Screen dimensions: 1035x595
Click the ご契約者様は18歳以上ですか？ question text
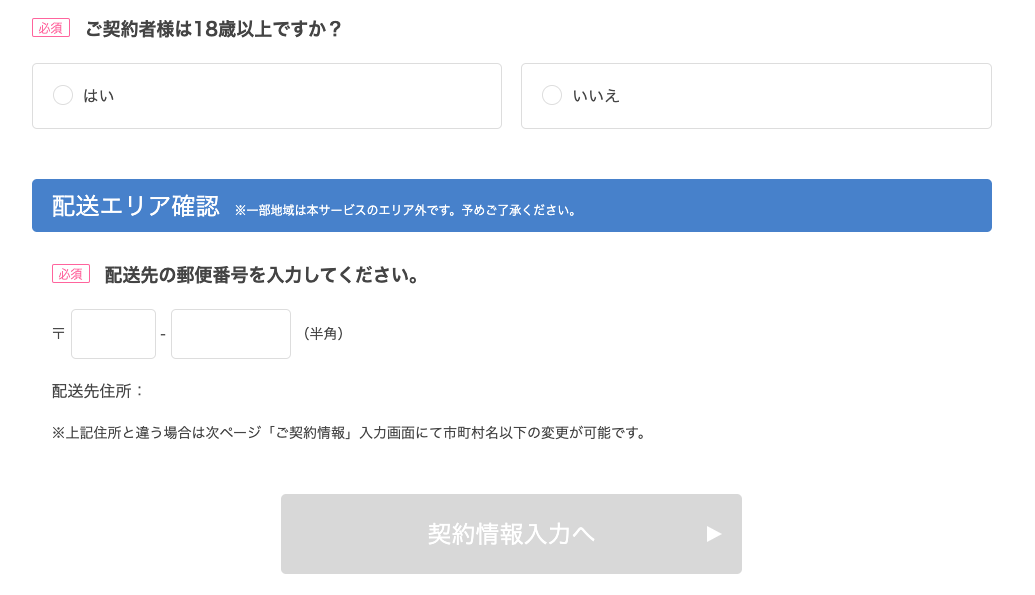point(213,29)
